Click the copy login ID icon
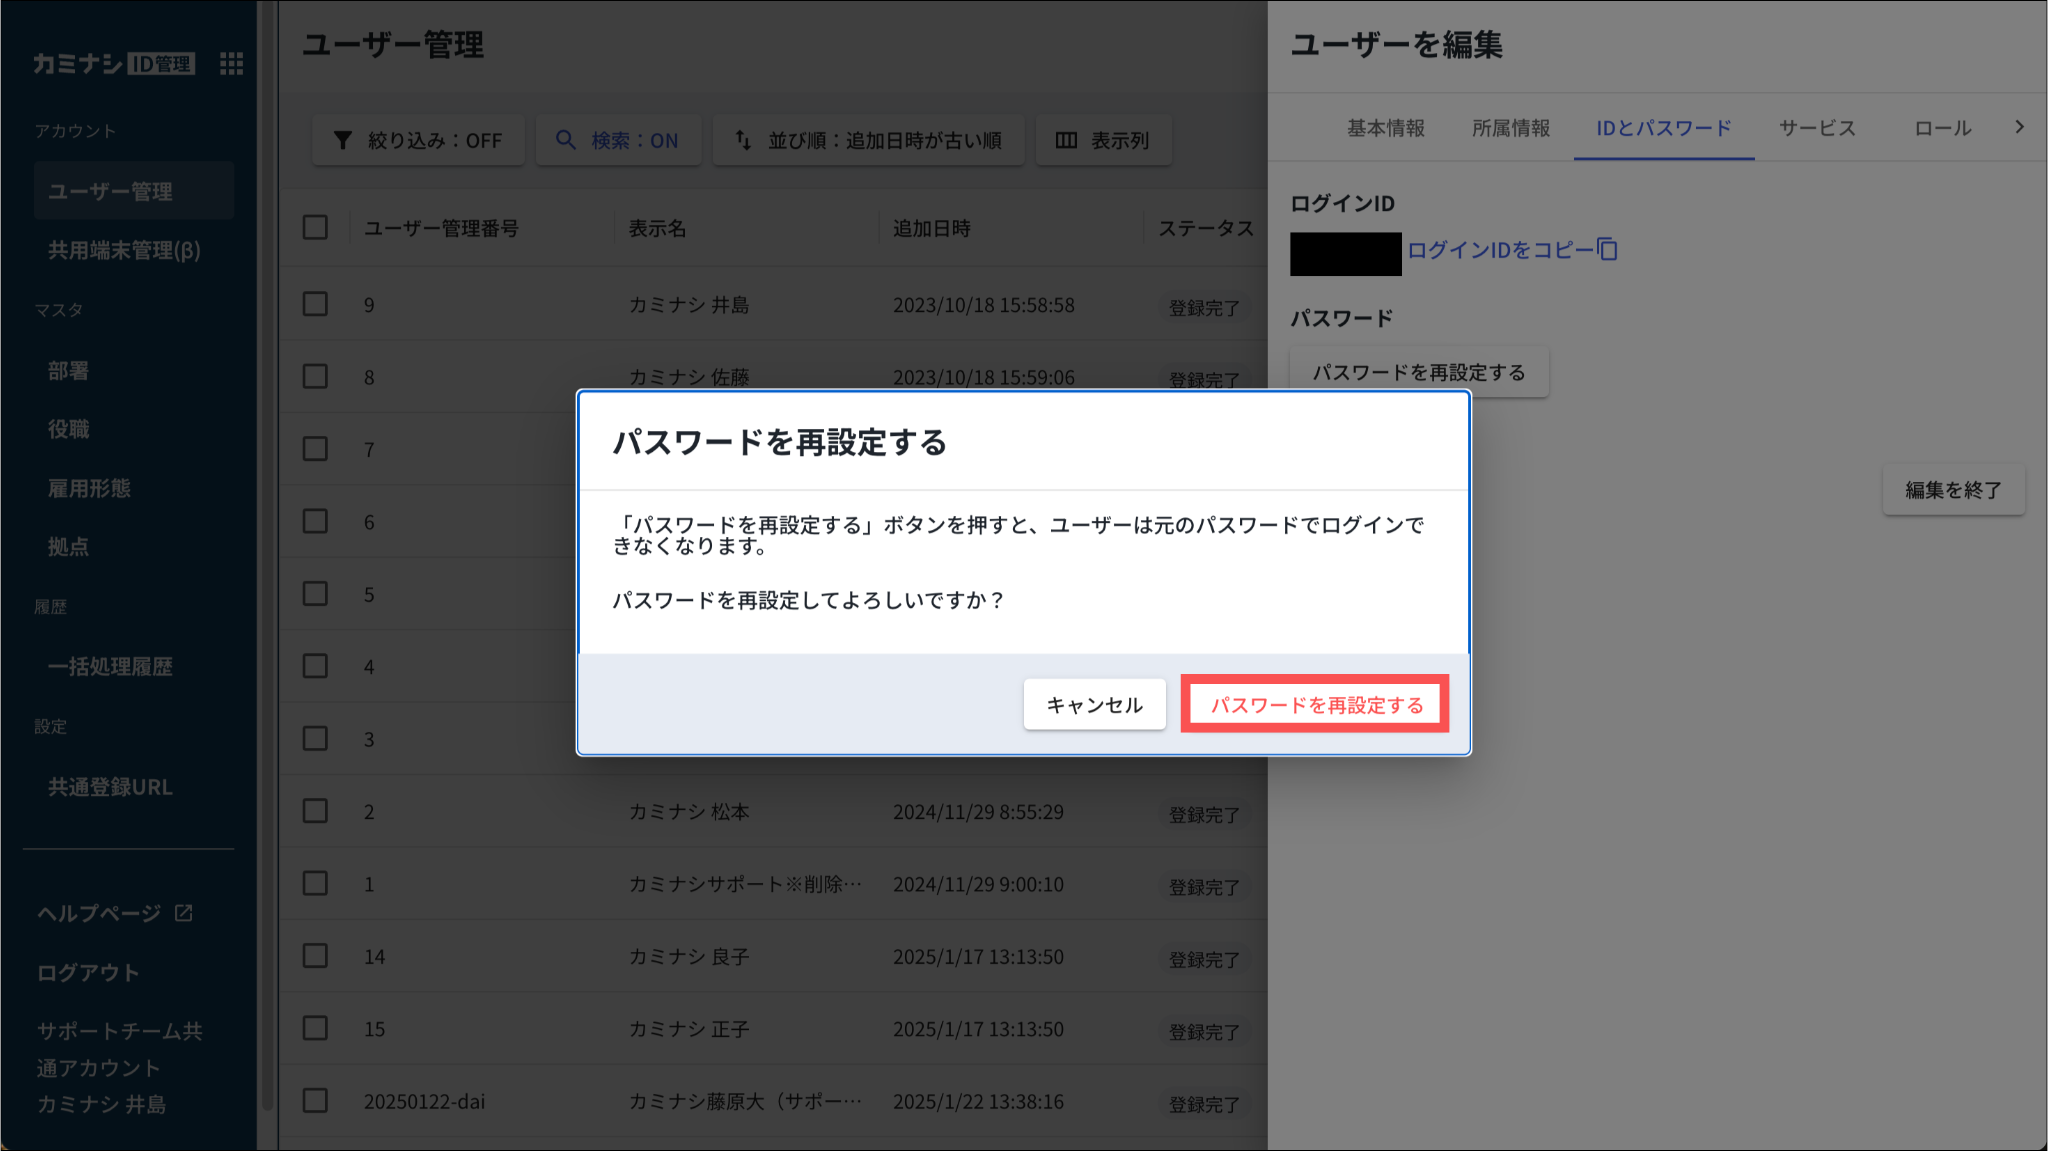Screen dimensions: 2048x1151 tap(1607, 249)
